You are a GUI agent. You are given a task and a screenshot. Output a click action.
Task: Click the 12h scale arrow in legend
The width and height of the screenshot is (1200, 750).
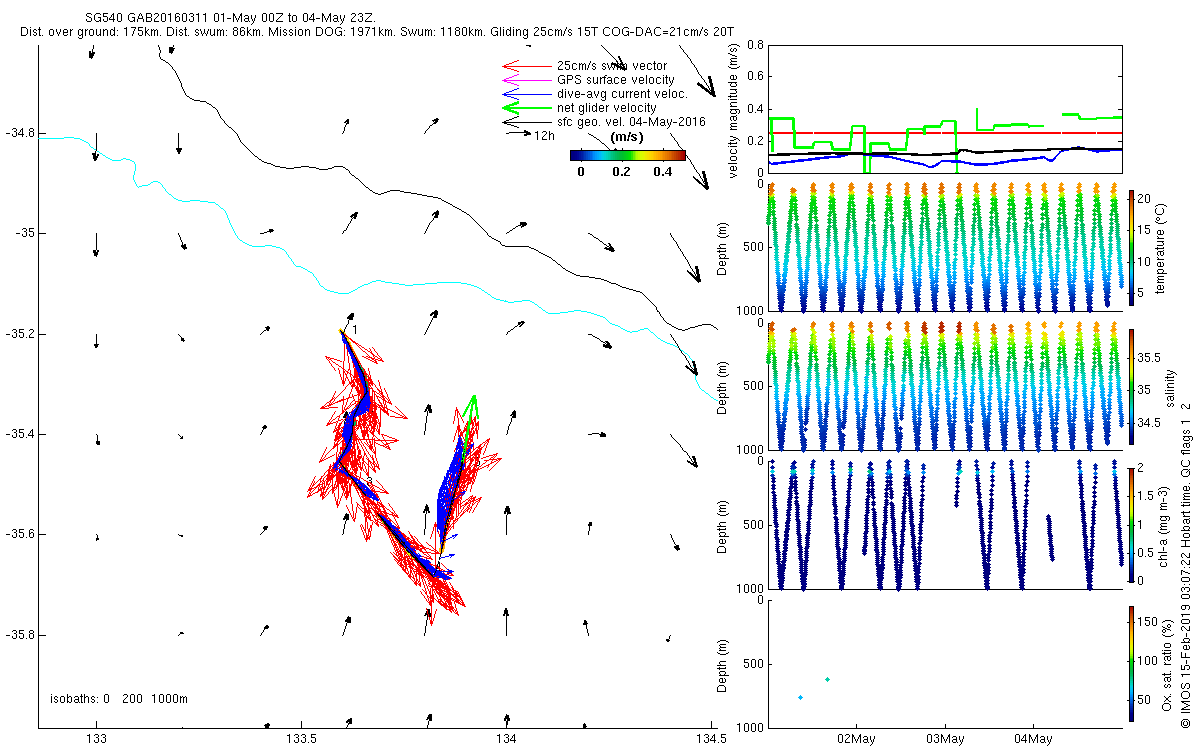(520, 134)
